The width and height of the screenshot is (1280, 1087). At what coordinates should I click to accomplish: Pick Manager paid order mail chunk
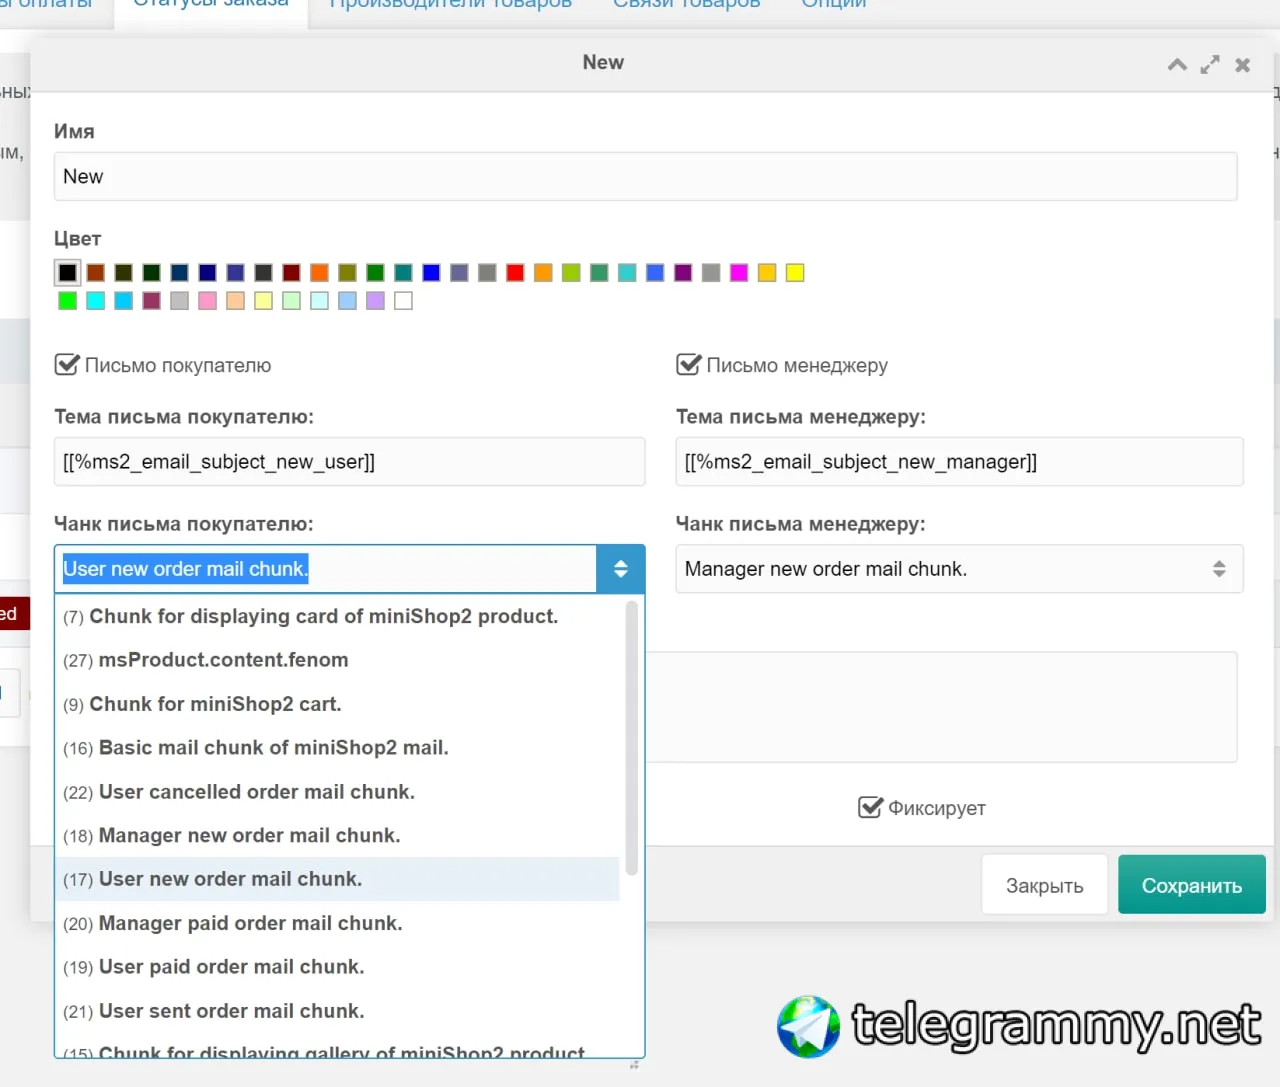337,923
